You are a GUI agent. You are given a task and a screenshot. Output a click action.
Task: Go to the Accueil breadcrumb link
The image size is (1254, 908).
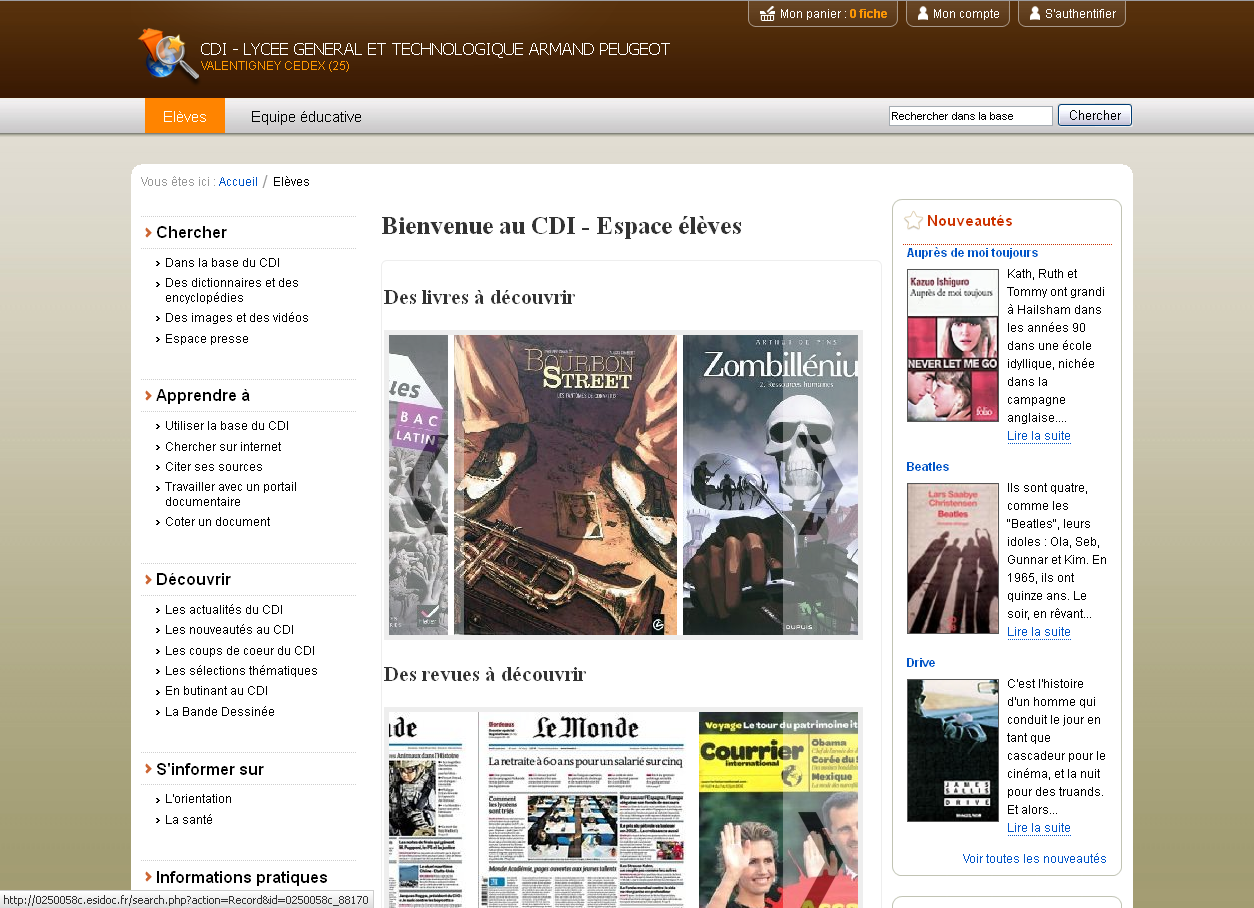pyautogui.click(x=238, y=182)
